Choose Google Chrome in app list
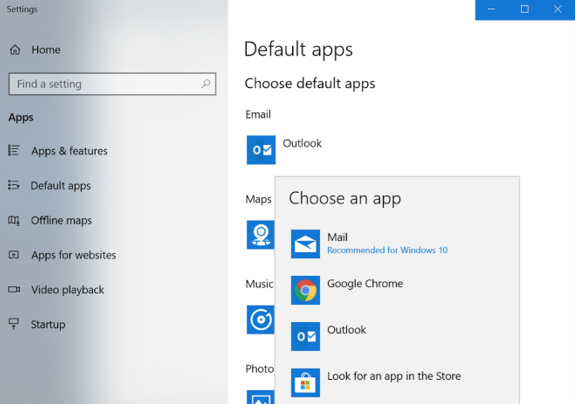 tap(397, 290)
